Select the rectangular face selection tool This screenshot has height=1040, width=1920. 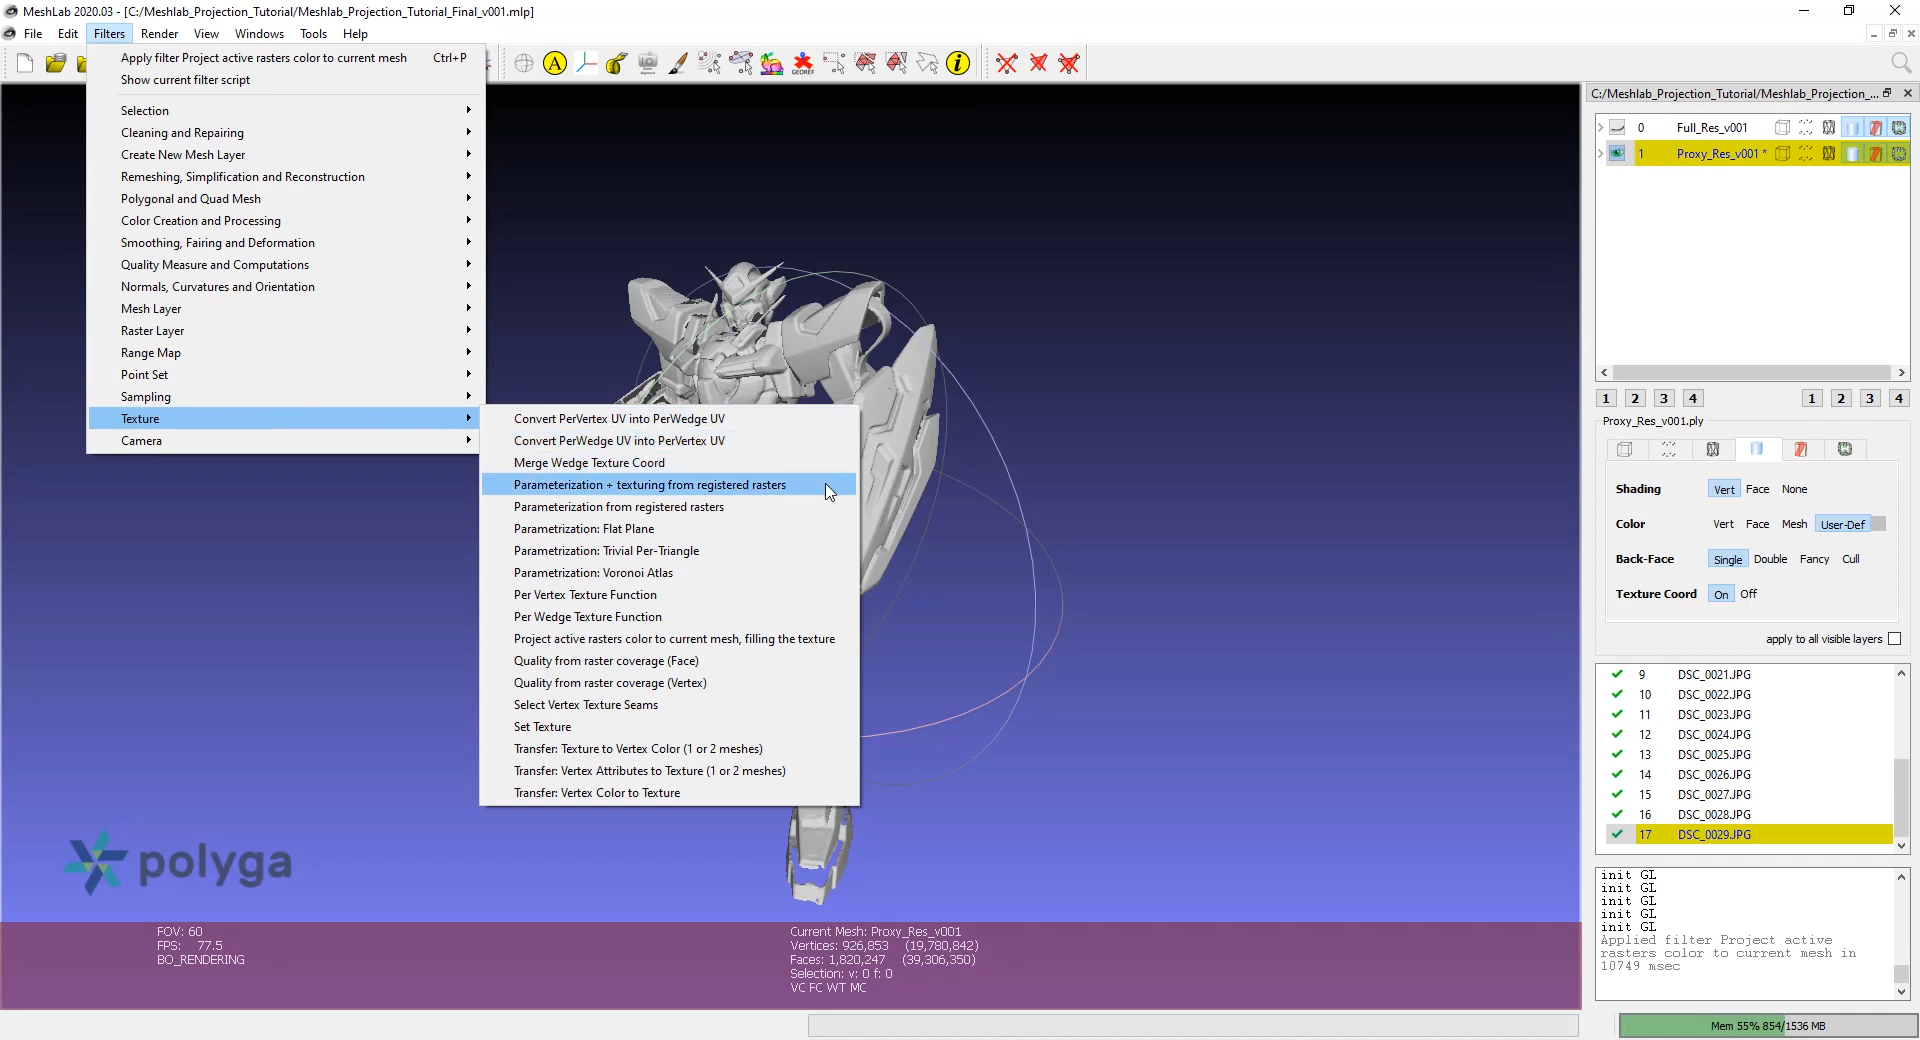pyautogui.click(x=865, y=64)
